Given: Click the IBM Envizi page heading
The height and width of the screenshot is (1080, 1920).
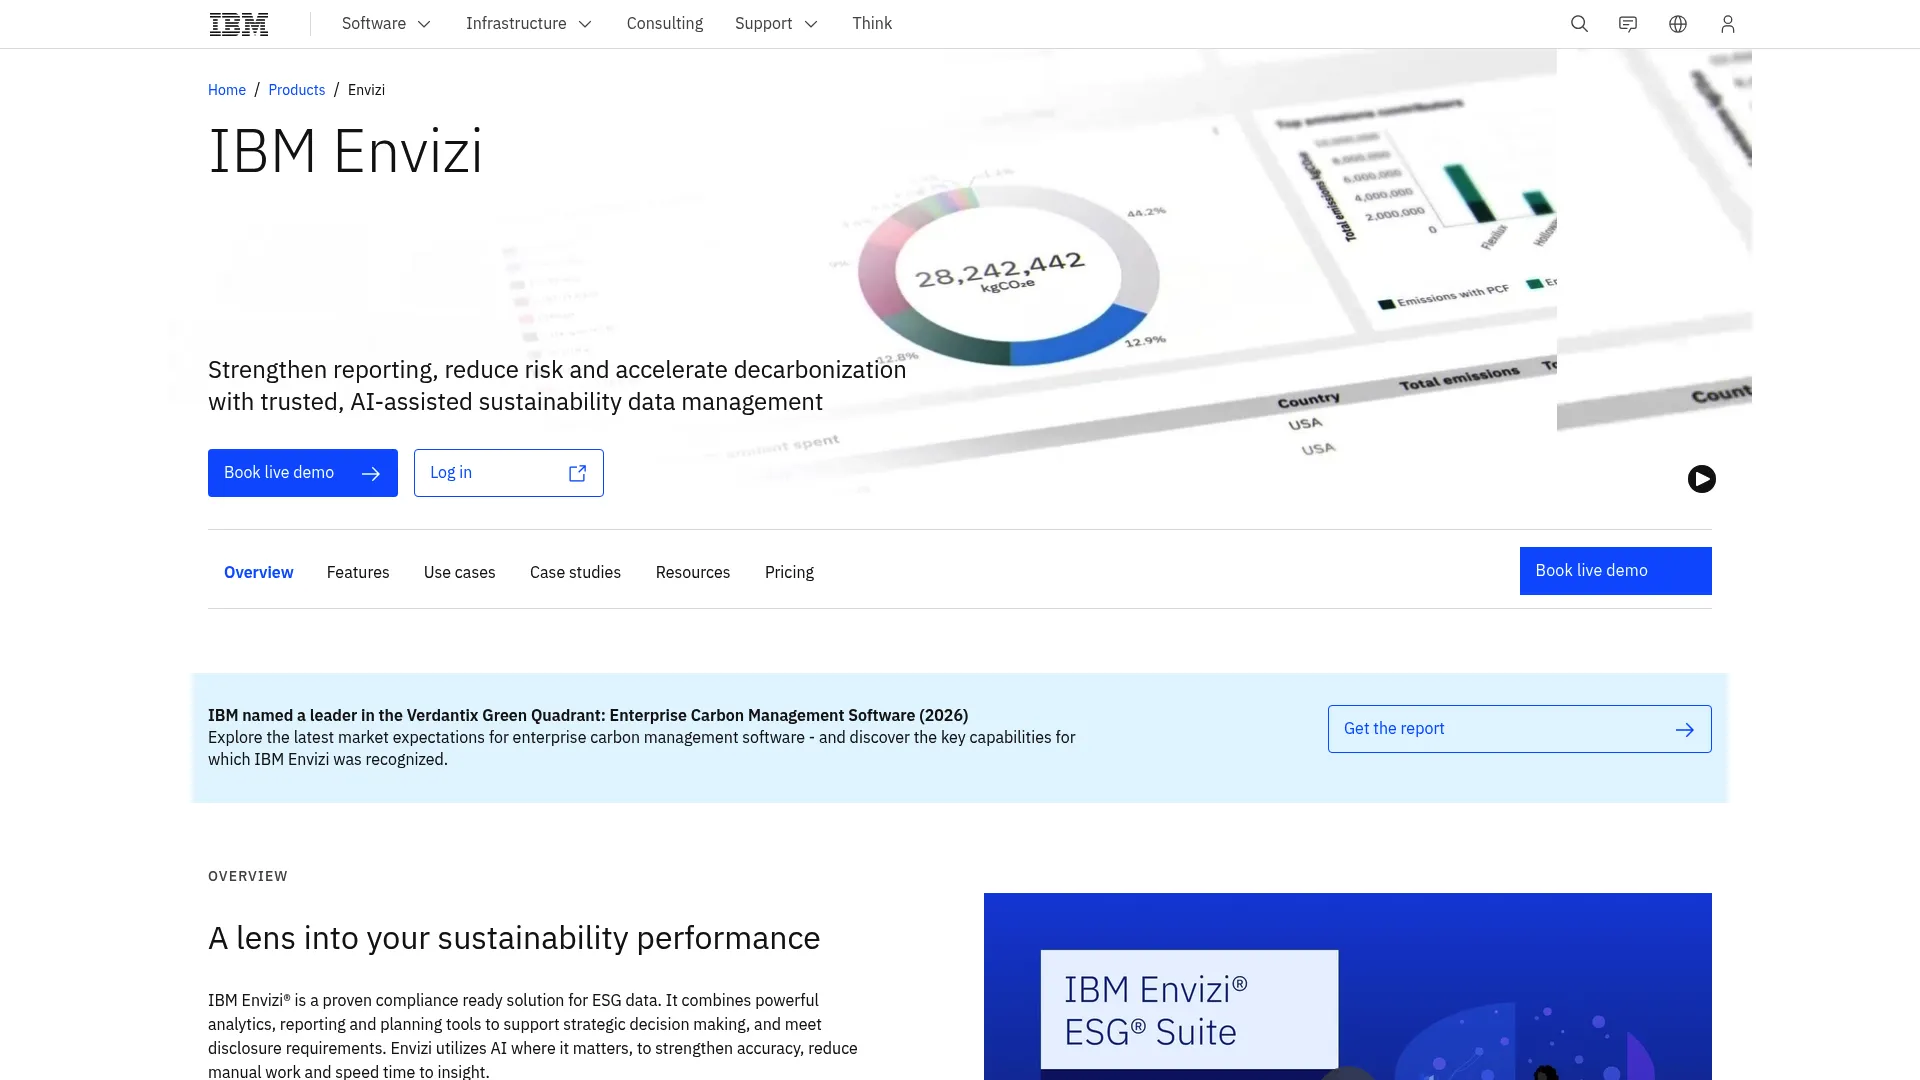Looking at the screenshot, I should click(x=346, y=152).
